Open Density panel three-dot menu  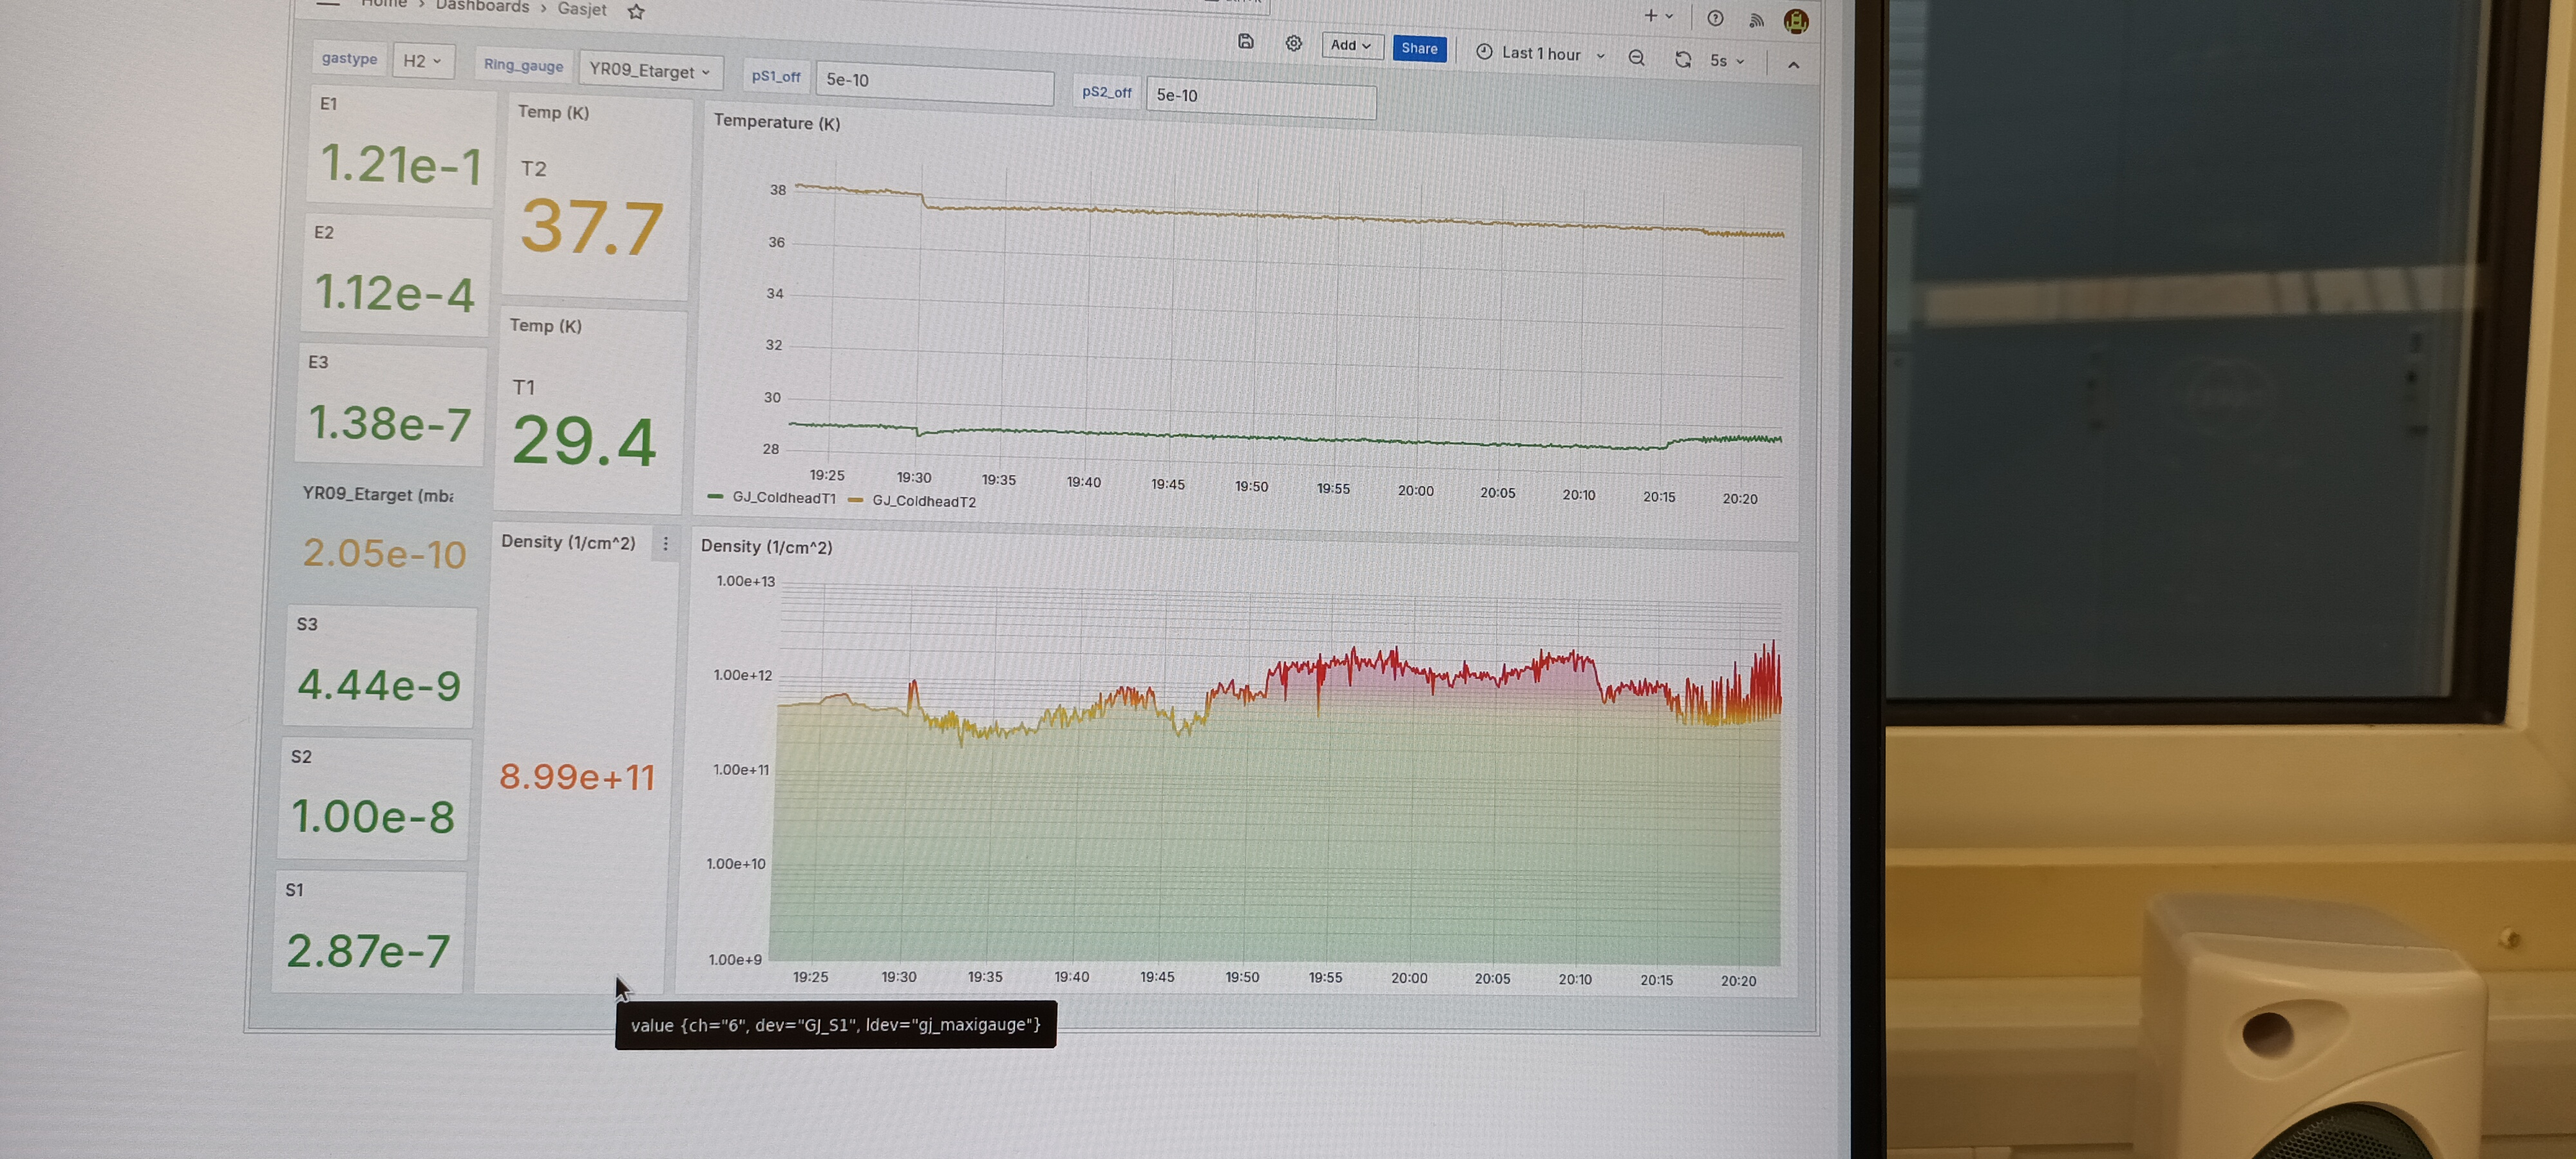point(665,544)
